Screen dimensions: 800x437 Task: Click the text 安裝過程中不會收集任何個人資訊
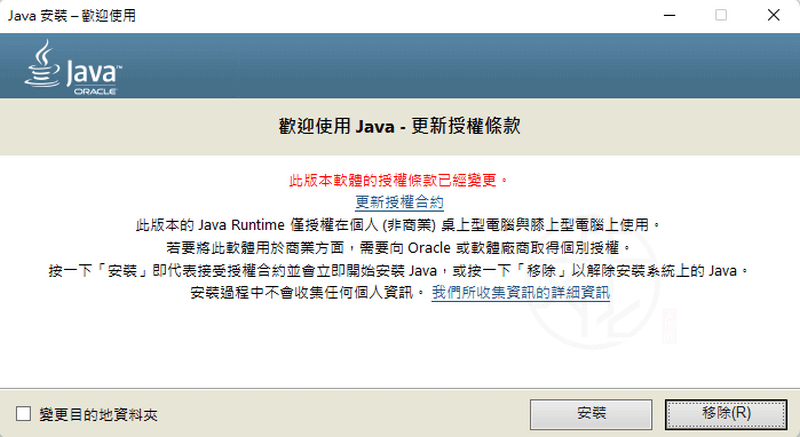[x=307, y=293]
